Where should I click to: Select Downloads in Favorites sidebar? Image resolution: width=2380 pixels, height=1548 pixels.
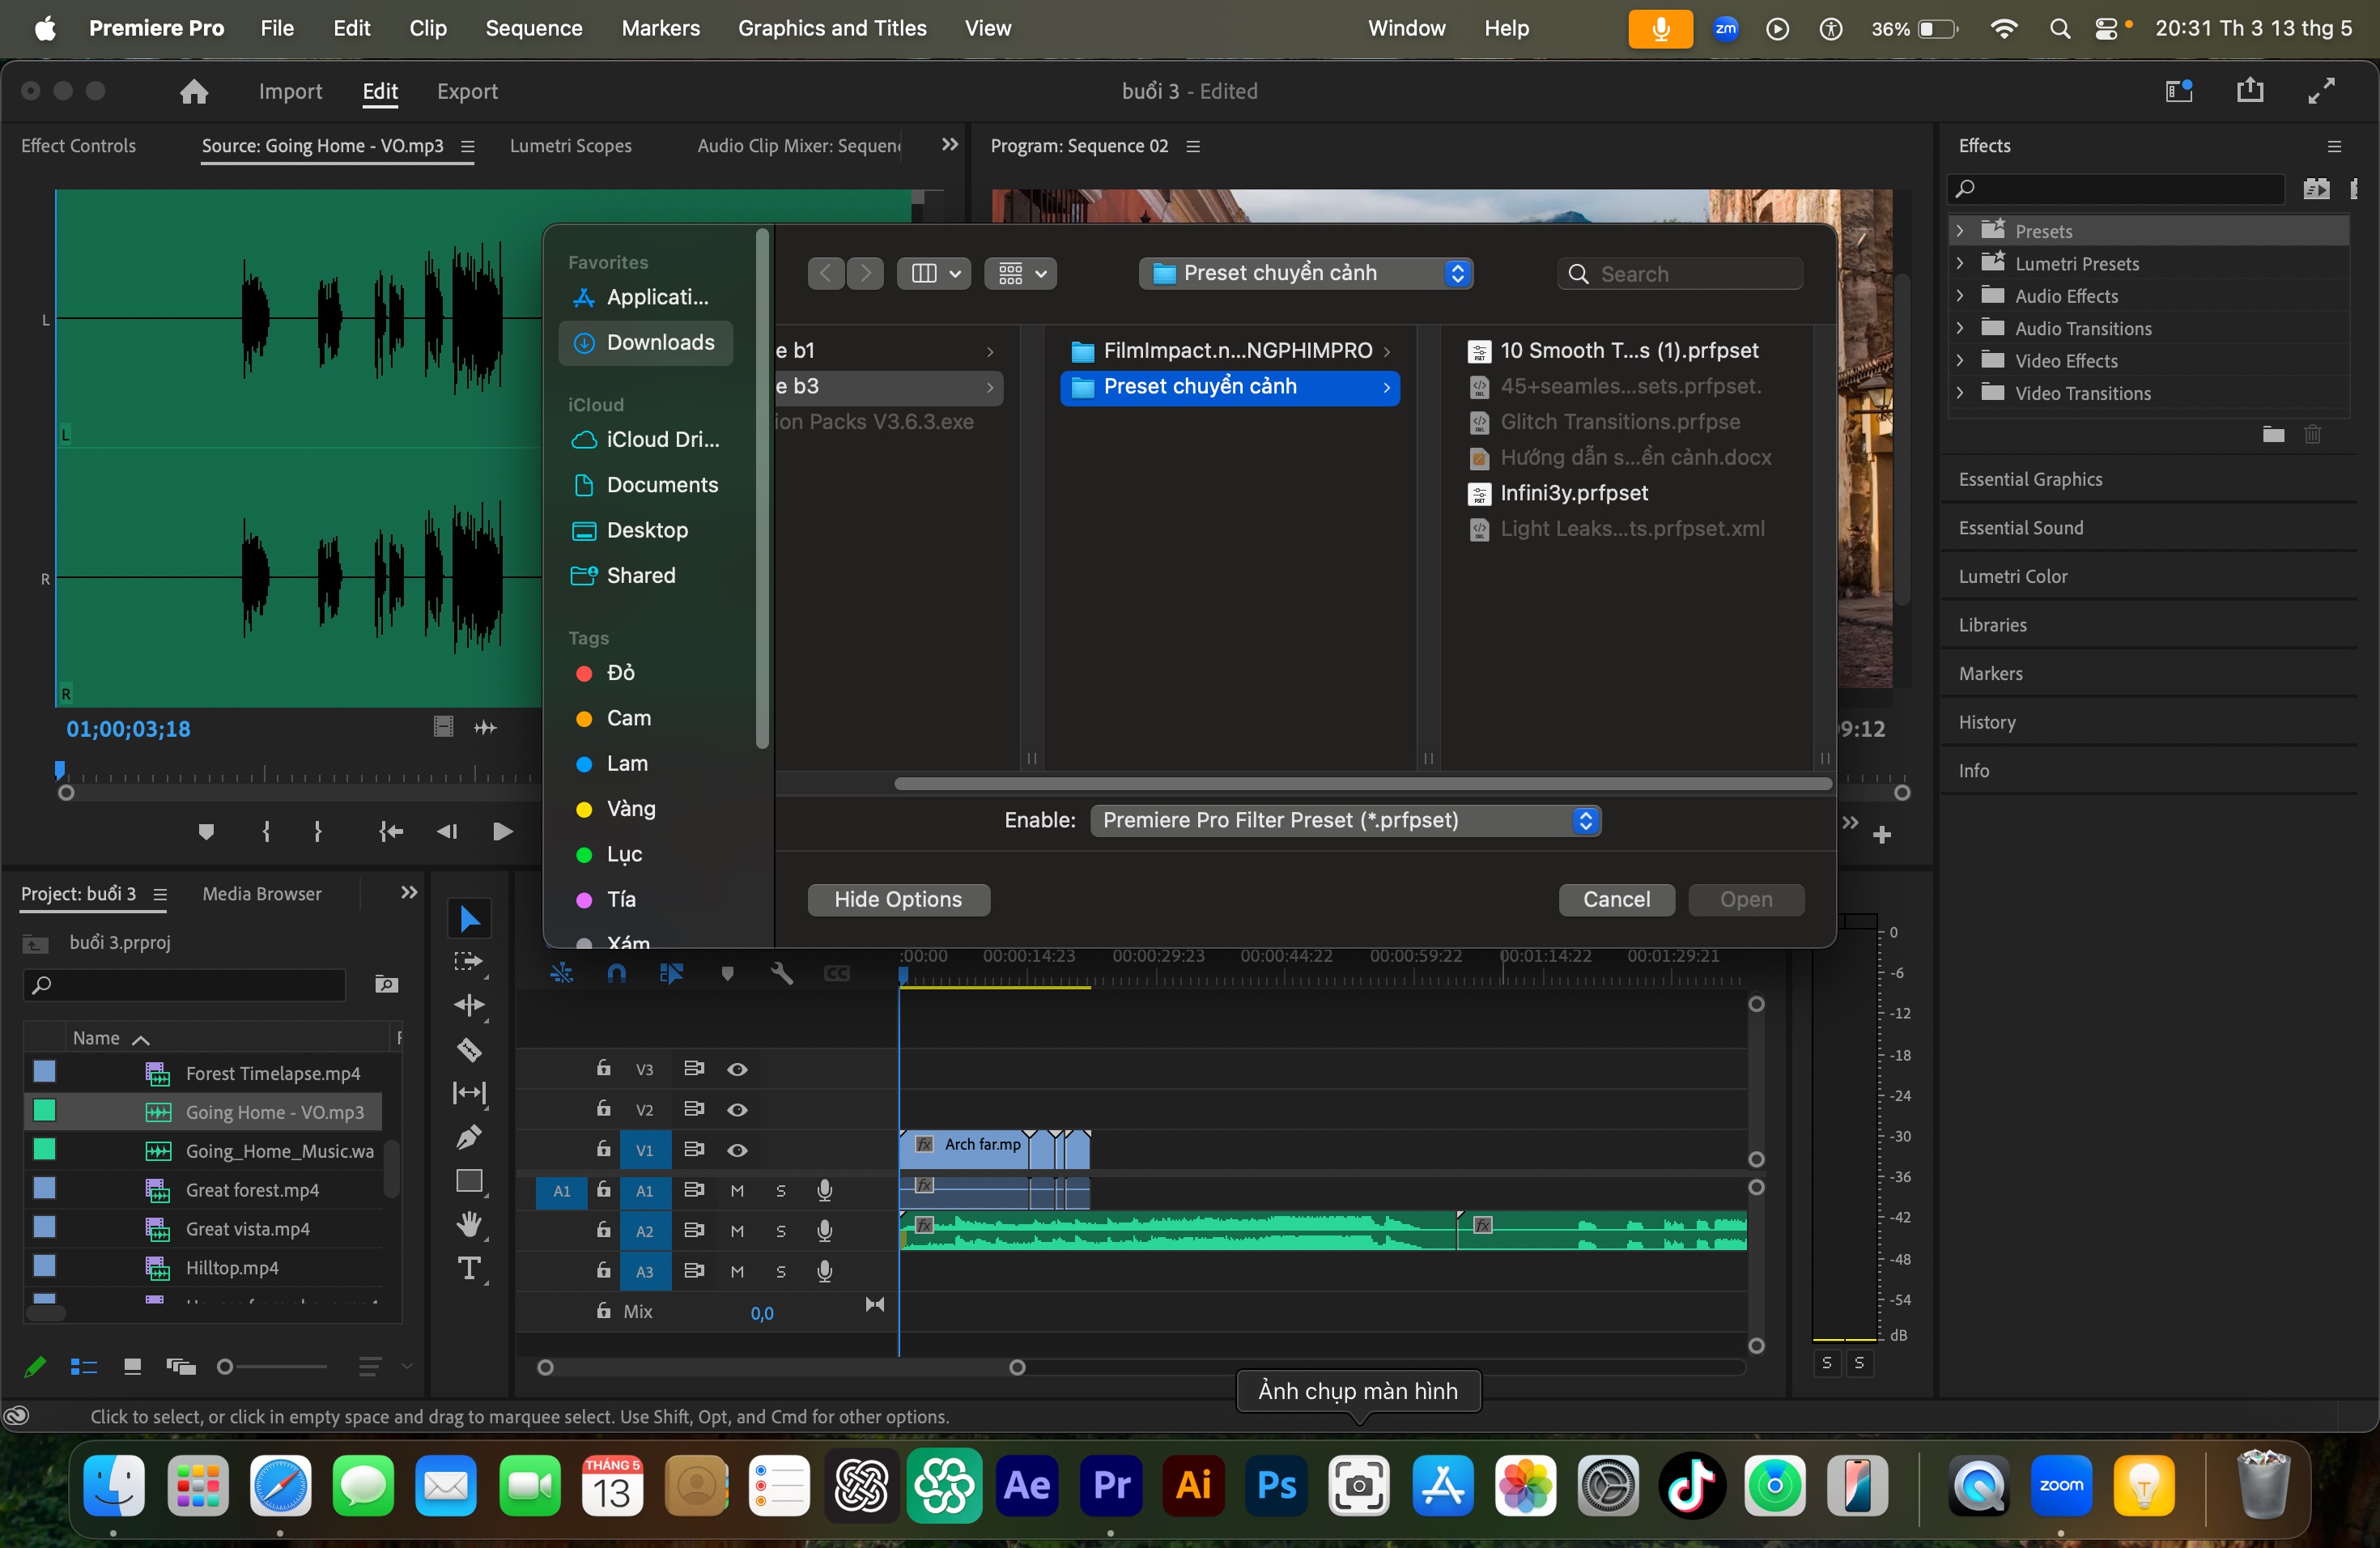[646, 342]
